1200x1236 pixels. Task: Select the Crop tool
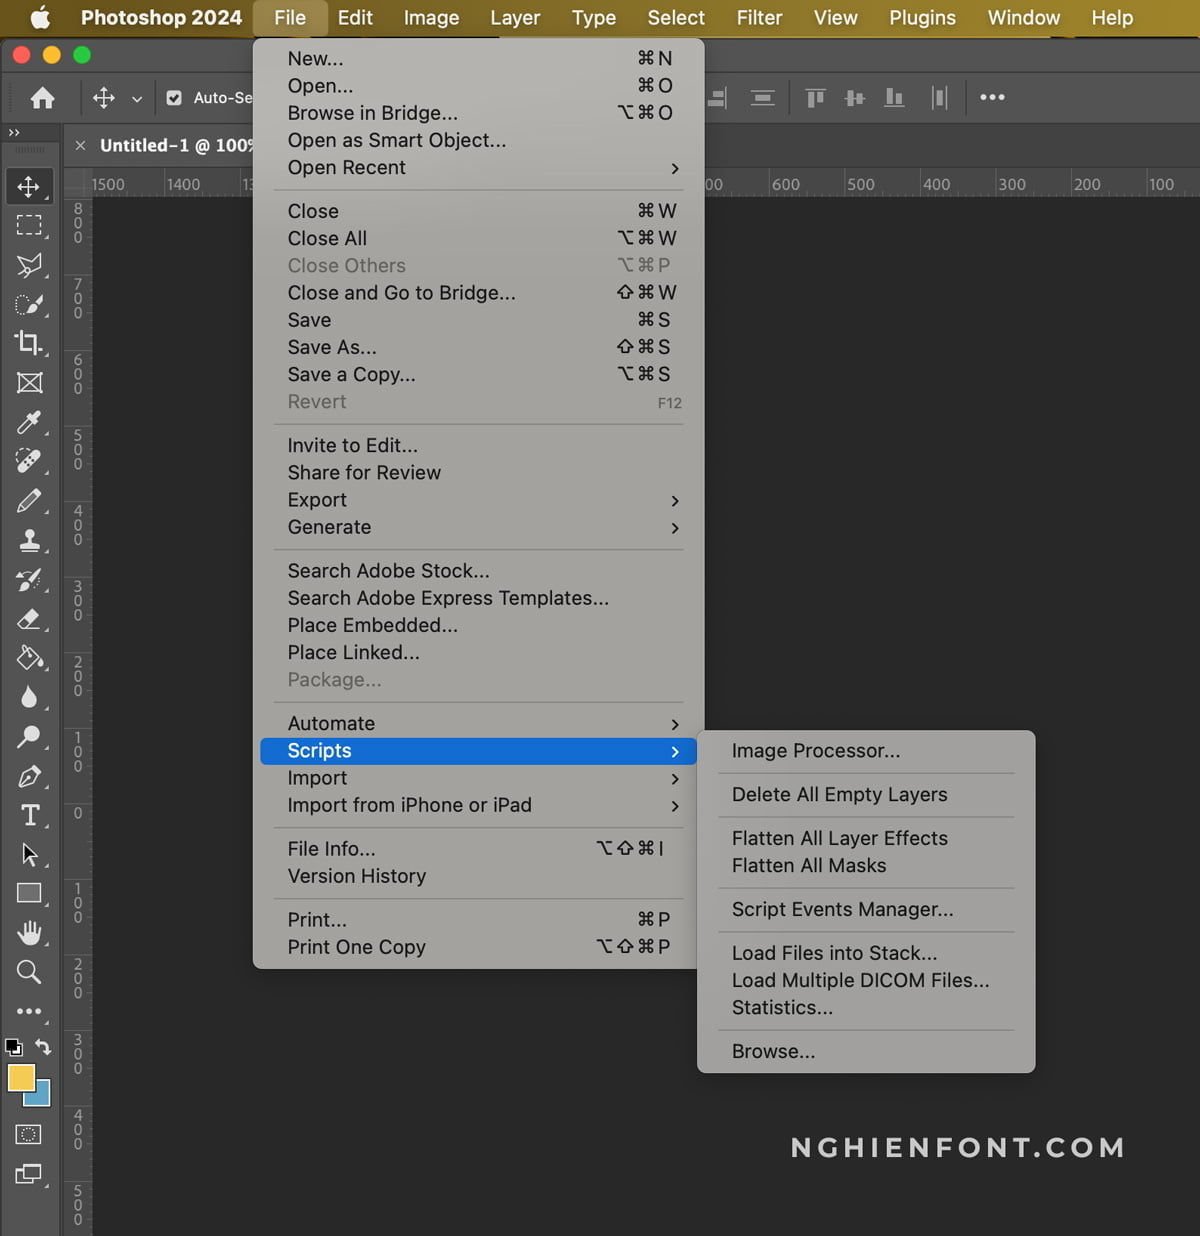tap(29, 343)
